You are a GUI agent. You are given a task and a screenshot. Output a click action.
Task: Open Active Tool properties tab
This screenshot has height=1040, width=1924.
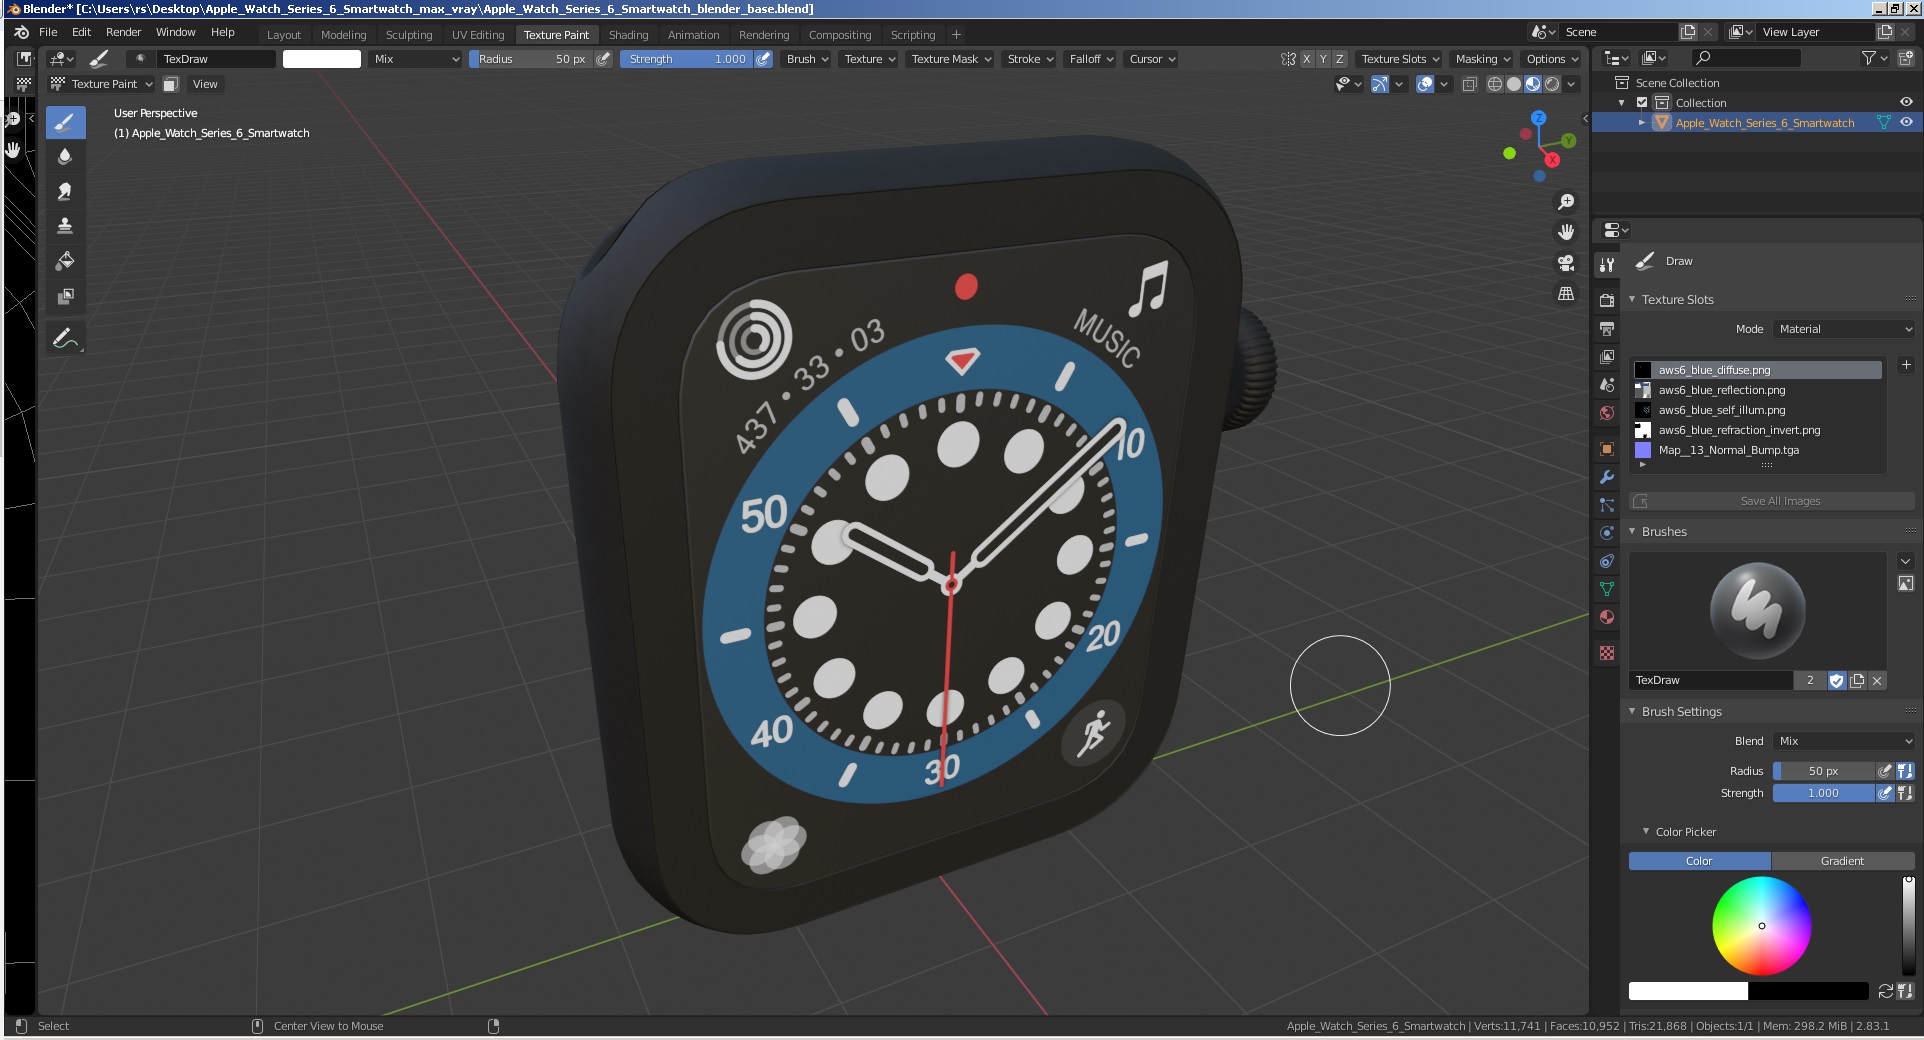[x=1607, y=265]
